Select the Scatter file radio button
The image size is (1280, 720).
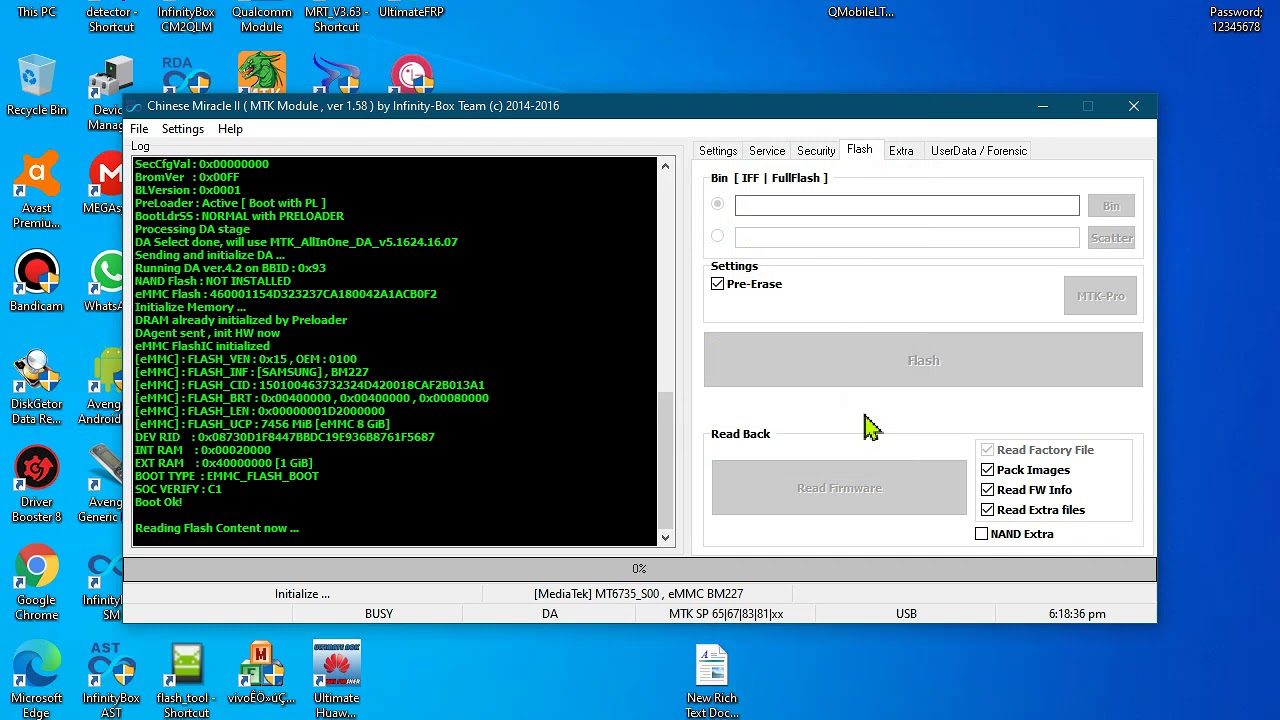pos(717,236)
